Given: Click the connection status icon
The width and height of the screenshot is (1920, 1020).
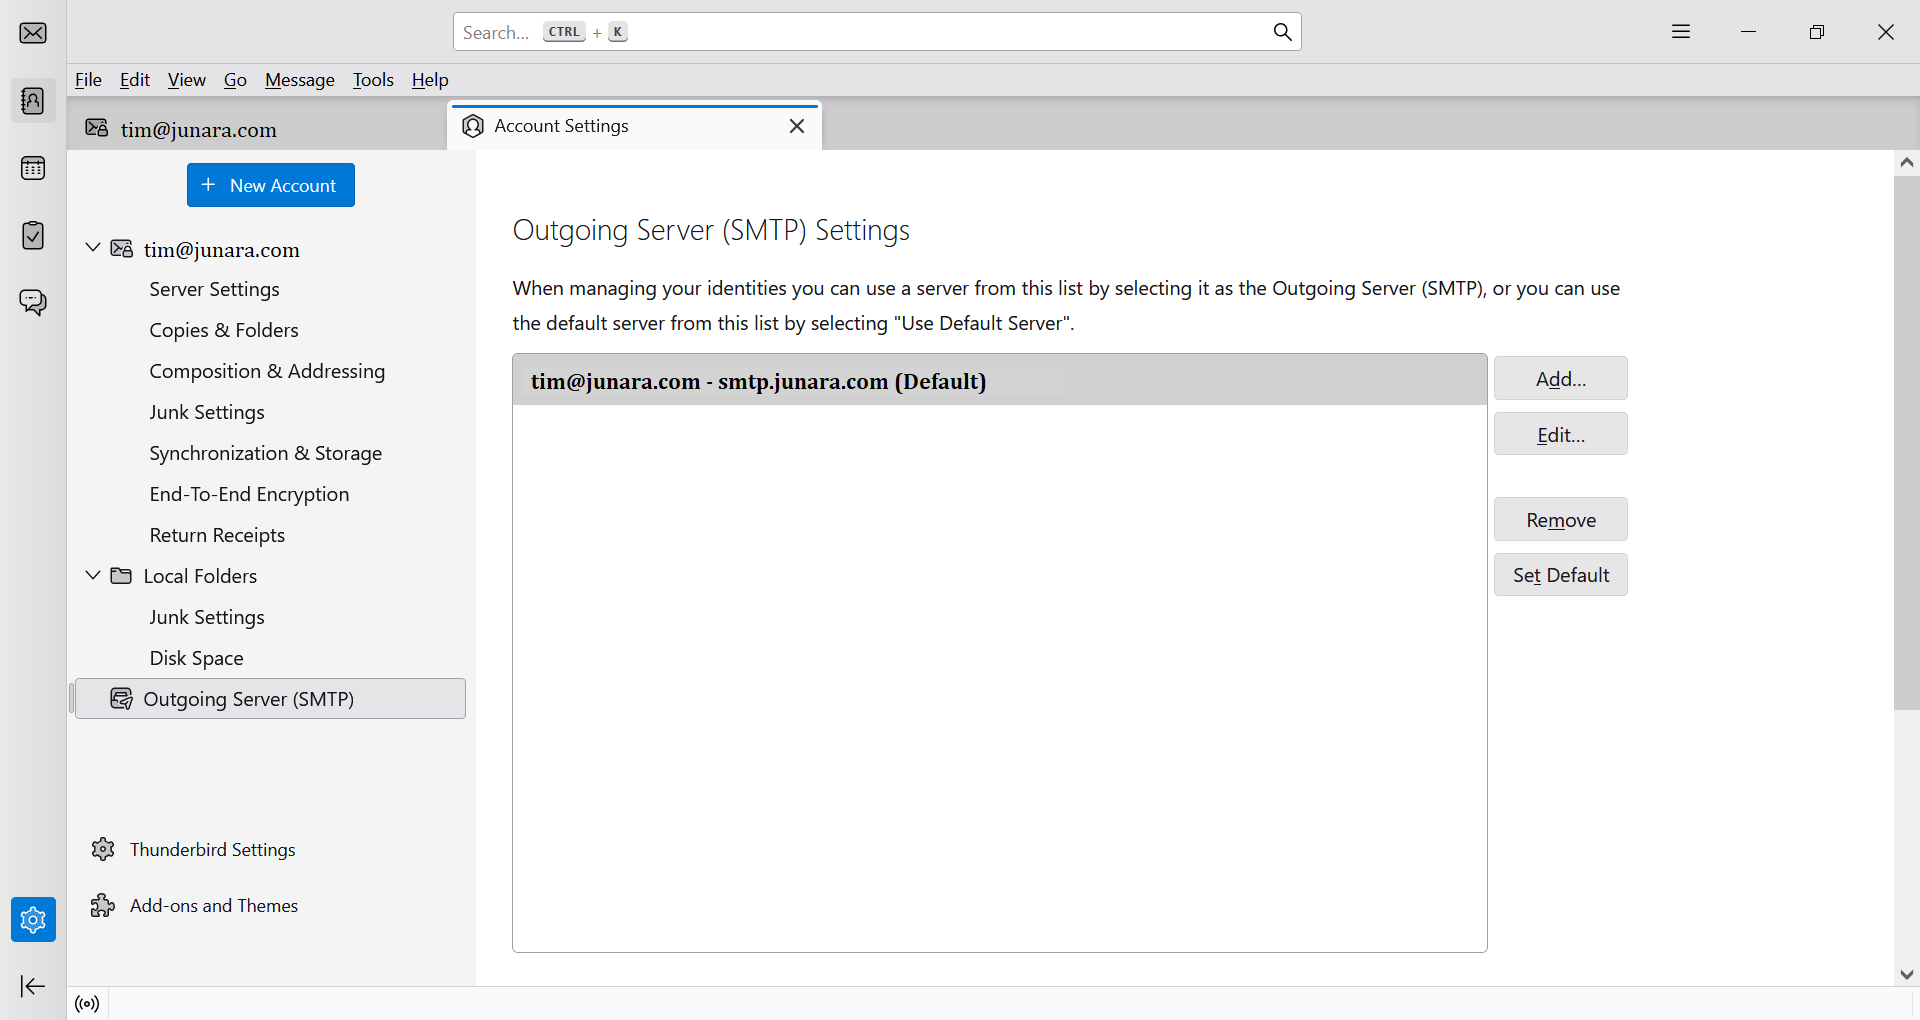Looking at the screenshot, I should pos(88,1004).
